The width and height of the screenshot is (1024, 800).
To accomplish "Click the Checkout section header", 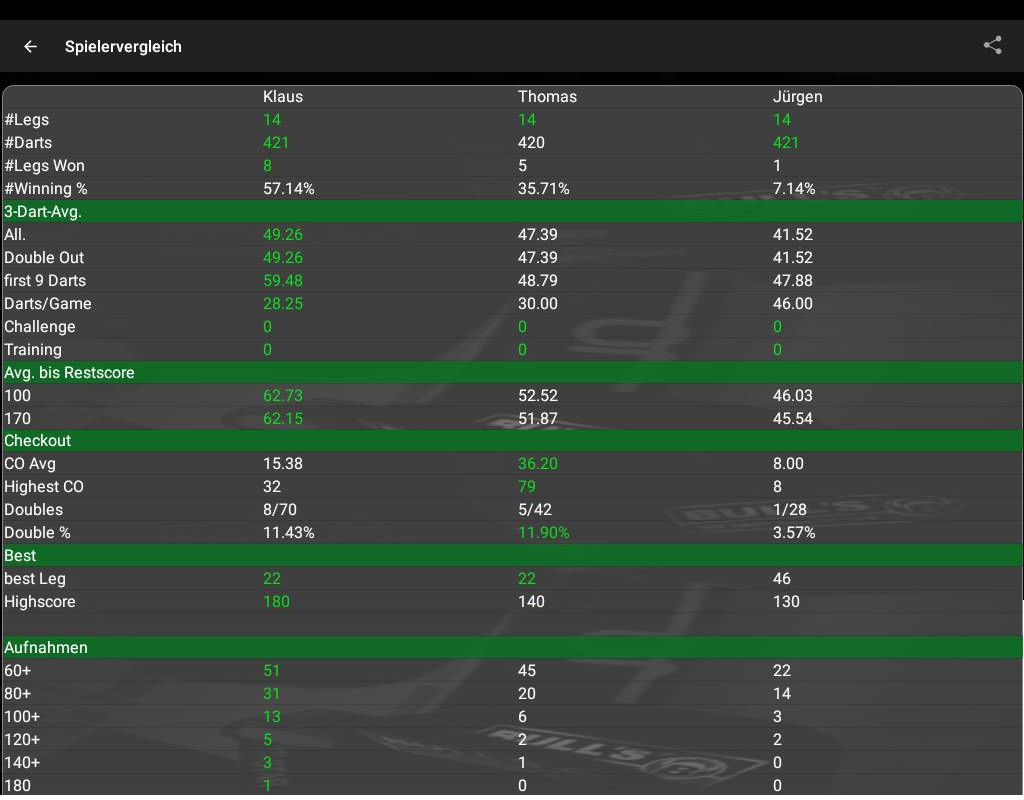I will tap(38, 440).
